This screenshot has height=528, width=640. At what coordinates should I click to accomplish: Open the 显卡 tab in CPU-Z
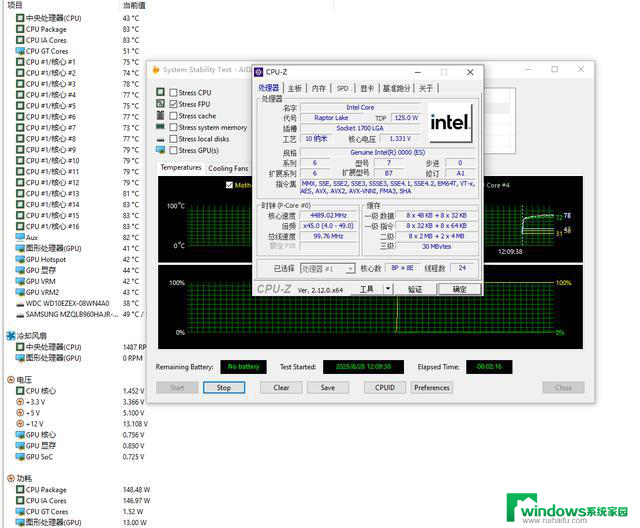coord(367,88)
